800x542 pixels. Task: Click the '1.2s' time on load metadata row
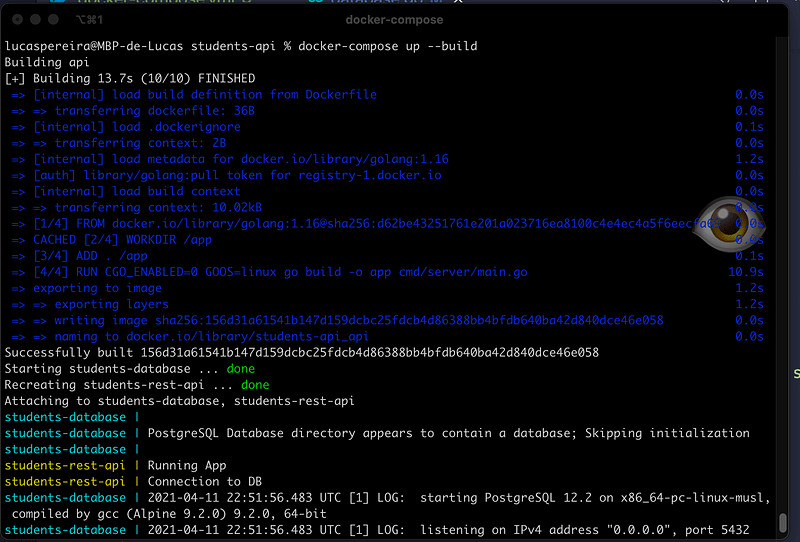point(749,159)
